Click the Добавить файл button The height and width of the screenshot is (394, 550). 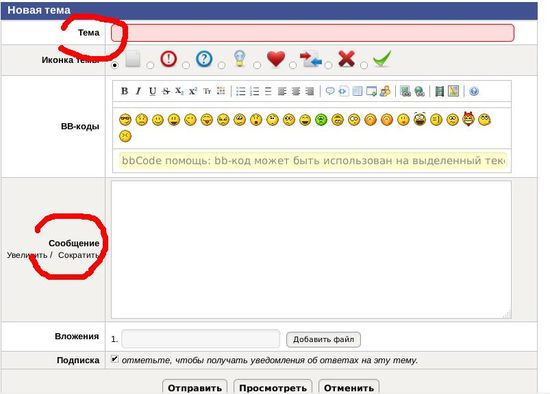coord(323,339)
